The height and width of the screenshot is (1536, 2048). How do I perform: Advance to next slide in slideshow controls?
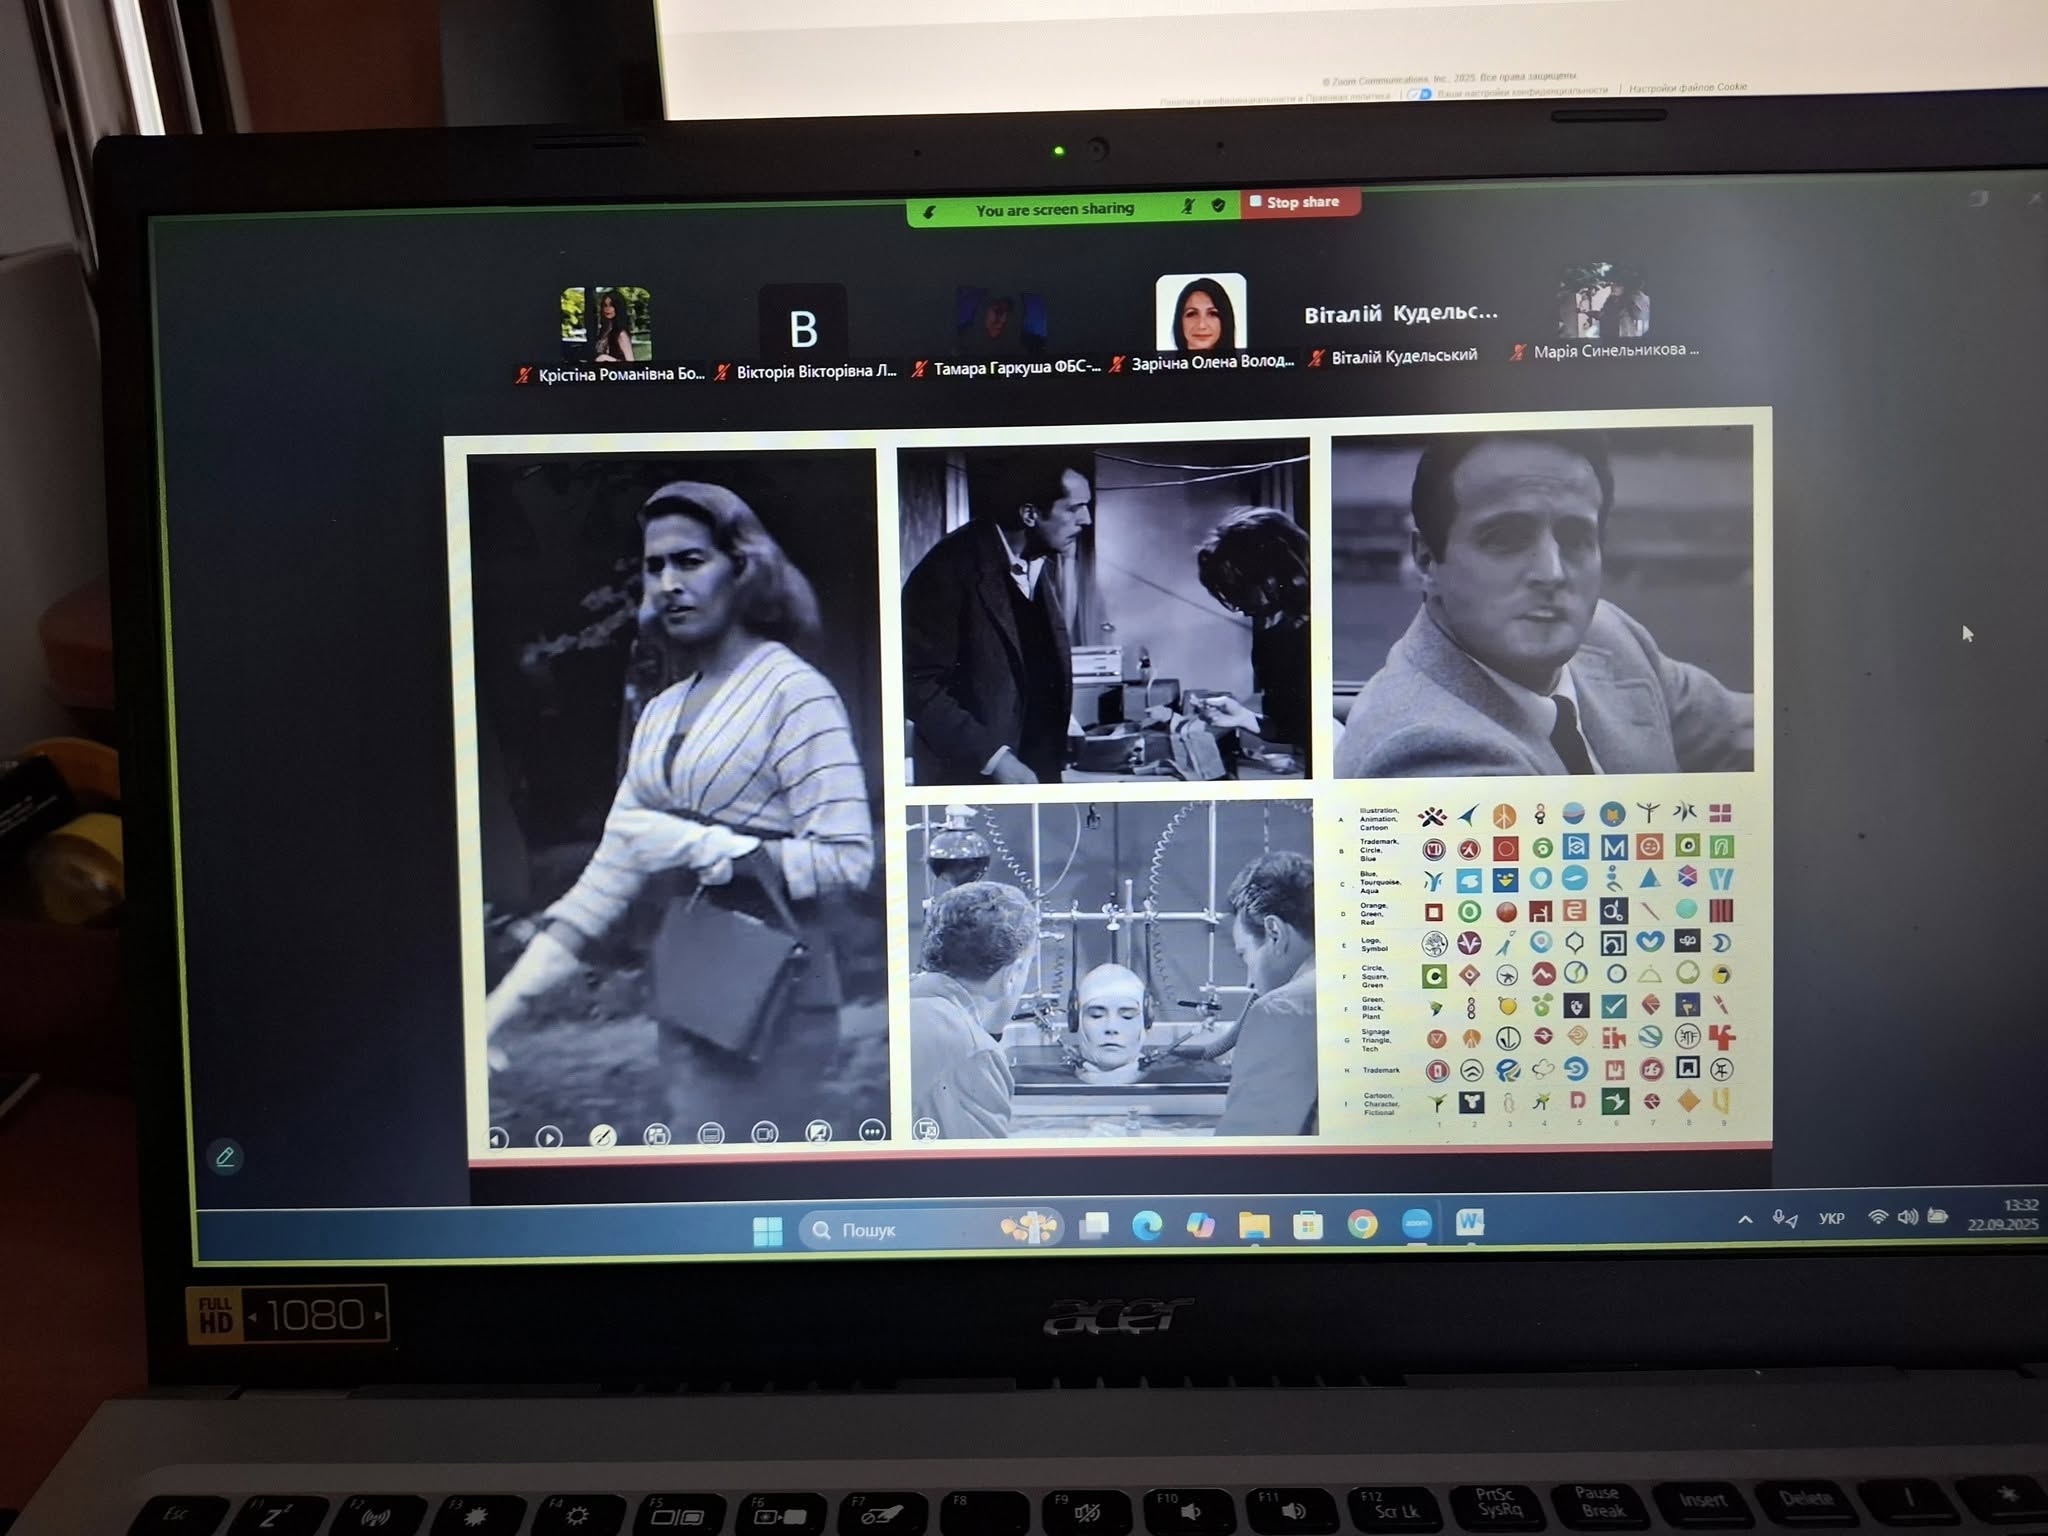pyautogui.click(x=549, y=1137)
